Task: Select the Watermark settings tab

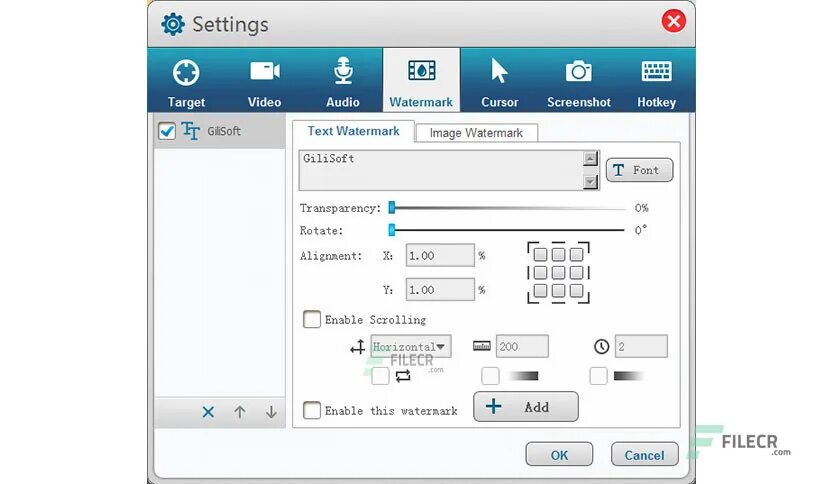Action: [421, 80]
